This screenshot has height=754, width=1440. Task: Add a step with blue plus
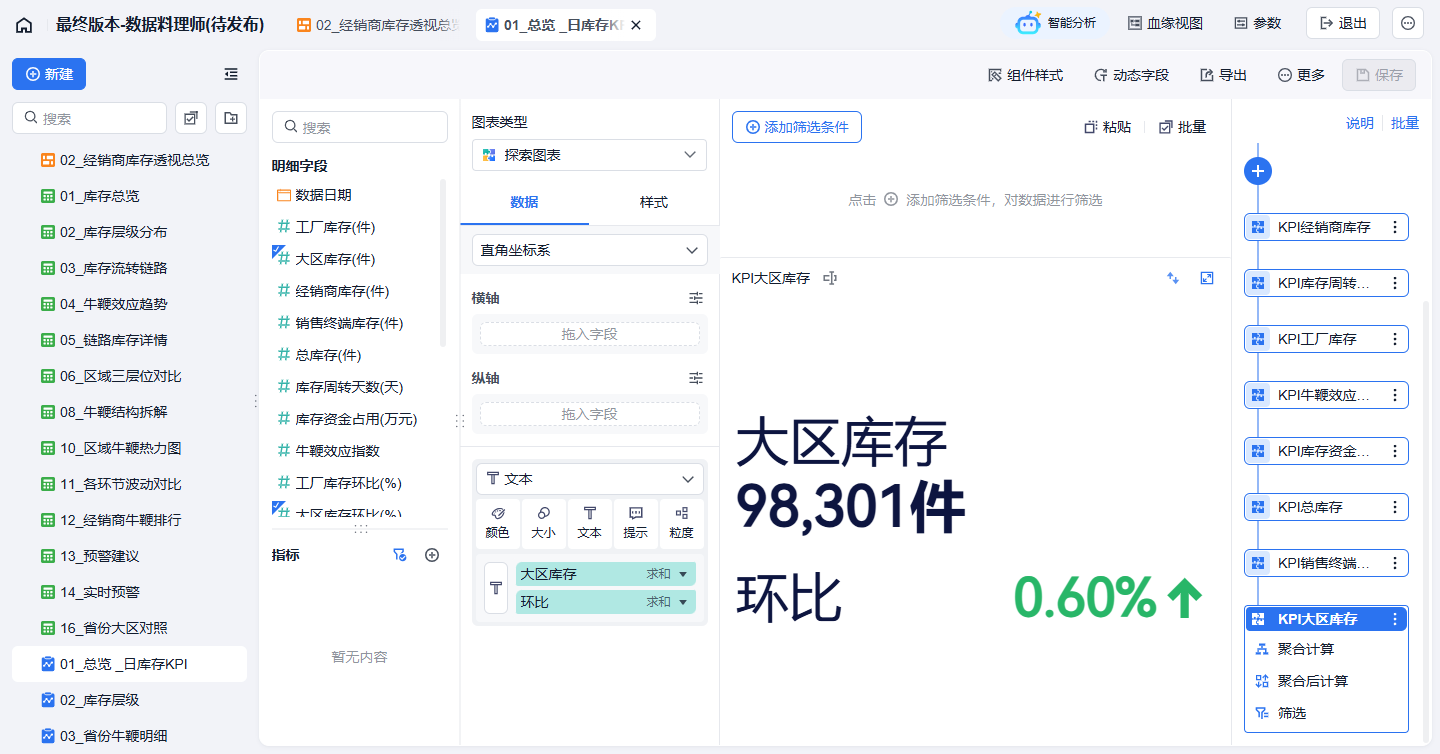click(1258, 171)
